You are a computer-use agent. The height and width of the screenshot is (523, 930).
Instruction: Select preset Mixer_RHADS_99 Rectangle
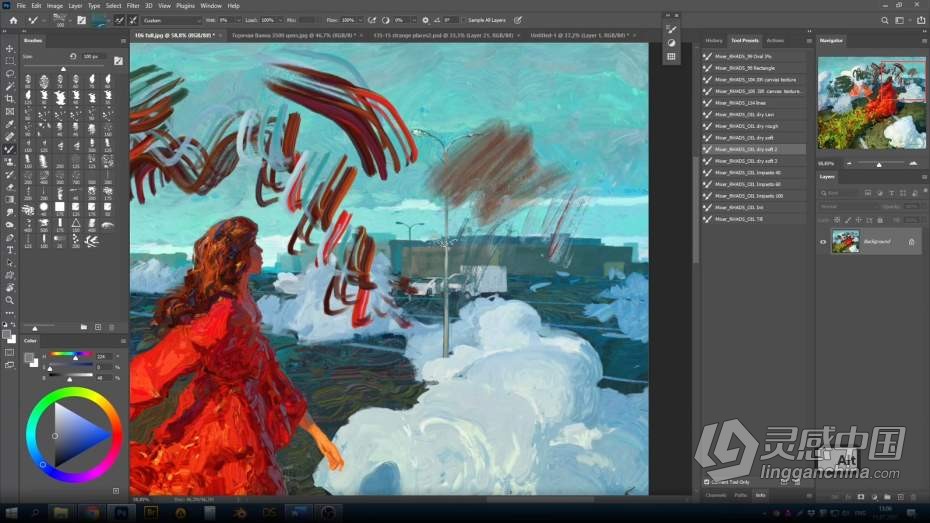(753, 68)
